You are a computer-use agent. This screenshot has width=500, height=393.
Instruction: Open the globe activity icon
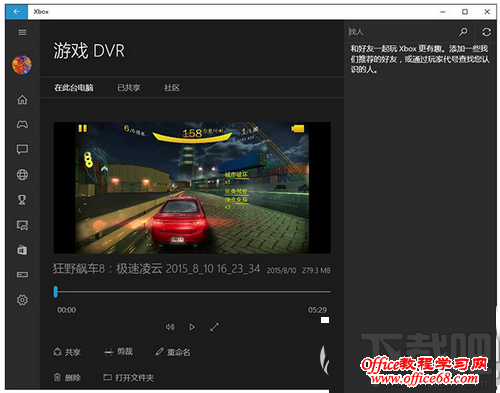(x=22, y=174)
